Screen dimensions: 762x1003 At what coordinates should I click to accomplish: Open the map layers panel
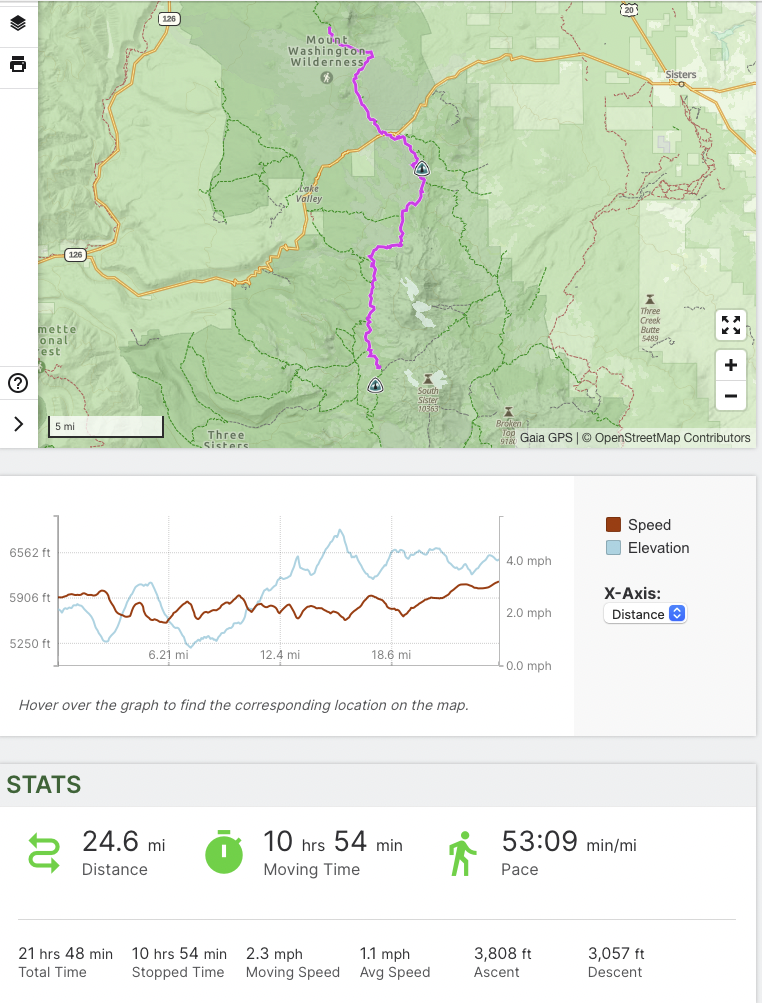pyautogui.click(x=18, y=23)
